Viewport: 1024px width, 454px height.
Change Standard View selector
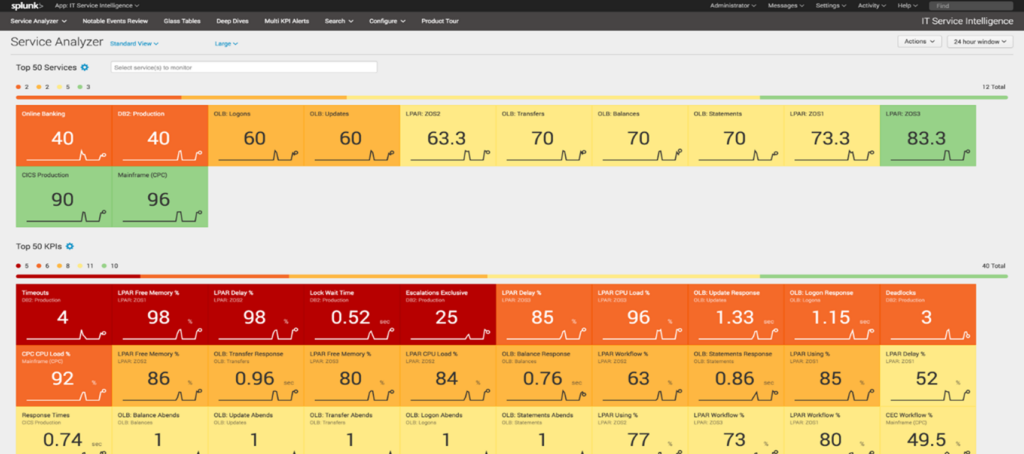(x=135, y=44)
